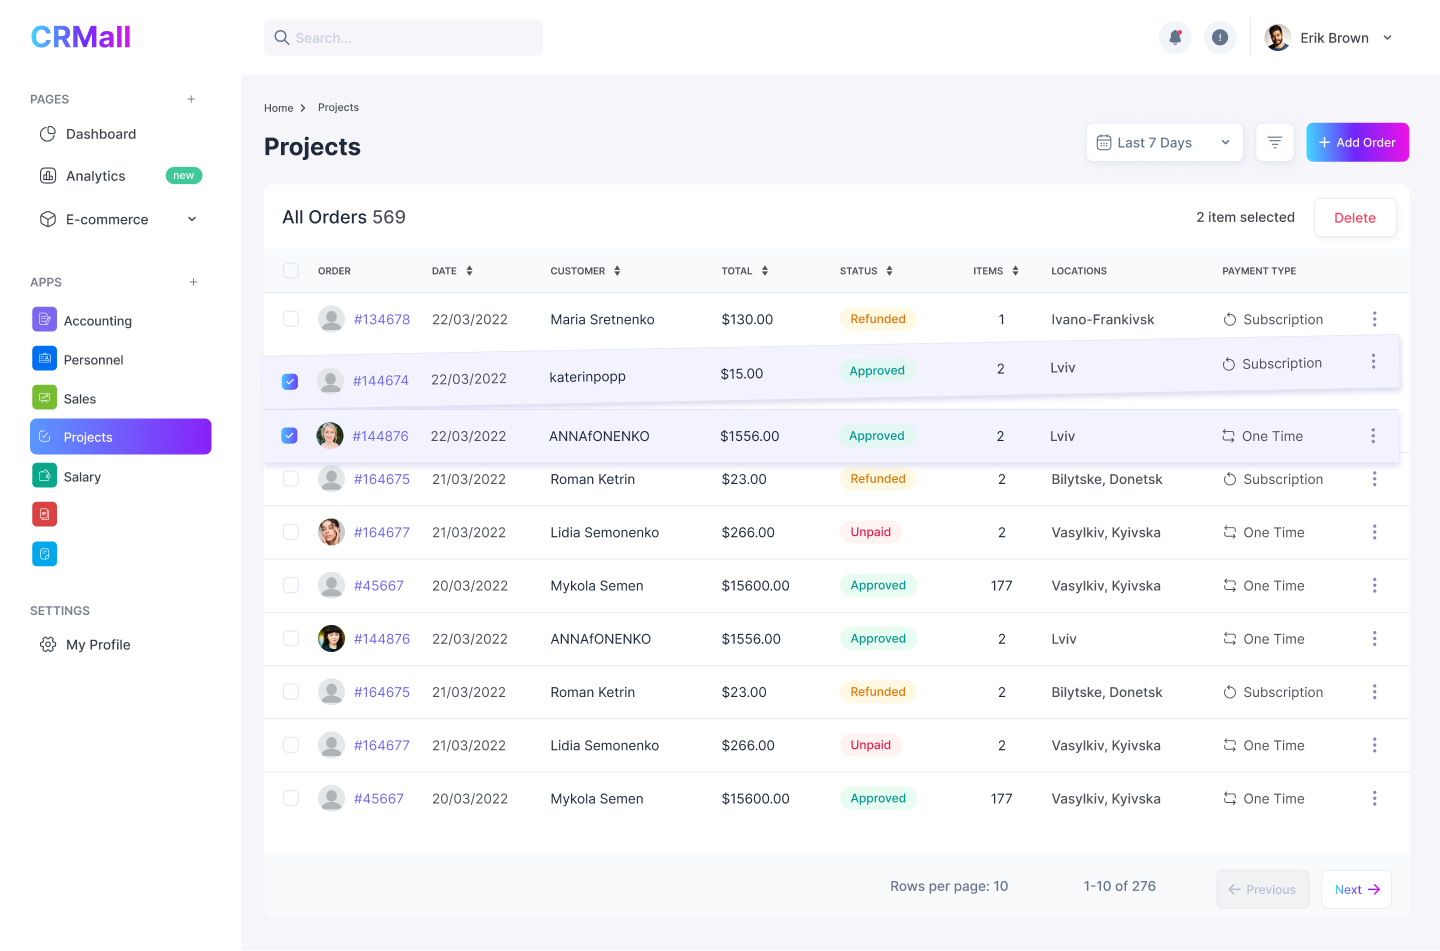Click the blue app icon above Settings
This screenshot has width=1440, height=951.
coord(45,554)
